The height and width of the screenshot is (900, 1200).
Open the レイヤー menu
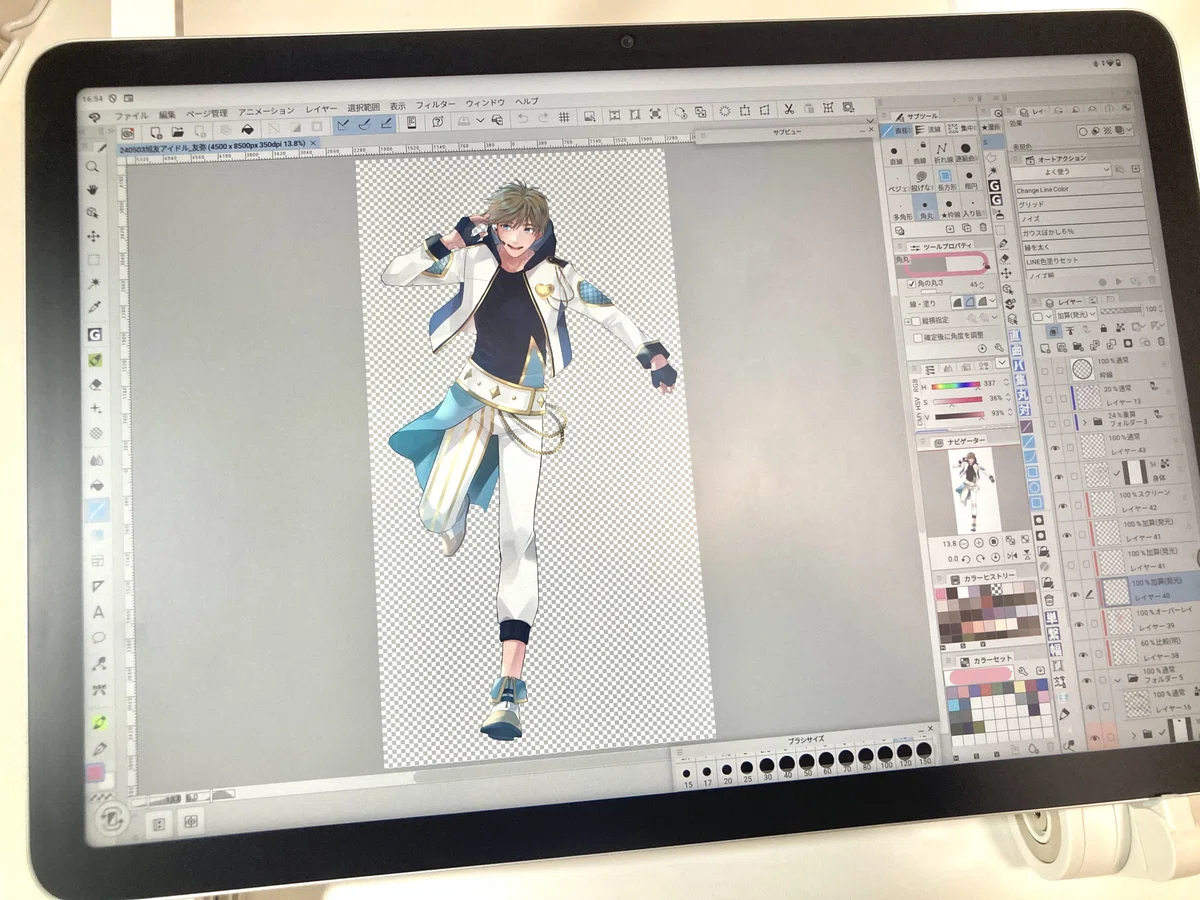coord(321,108)
